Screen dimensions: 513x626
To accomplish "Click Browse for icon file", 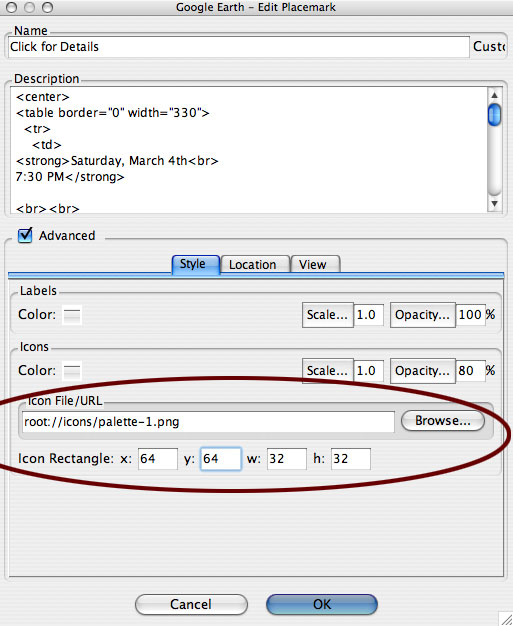I will click(x=443, y=420).
